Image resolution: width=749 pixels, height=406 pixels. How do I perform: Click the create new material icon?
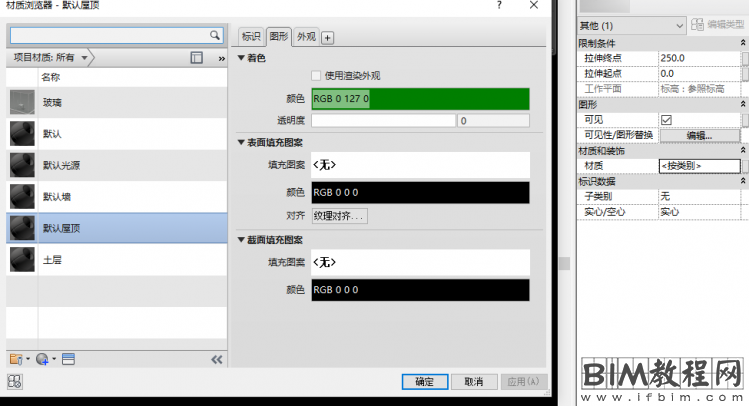(x=43, y=358)
